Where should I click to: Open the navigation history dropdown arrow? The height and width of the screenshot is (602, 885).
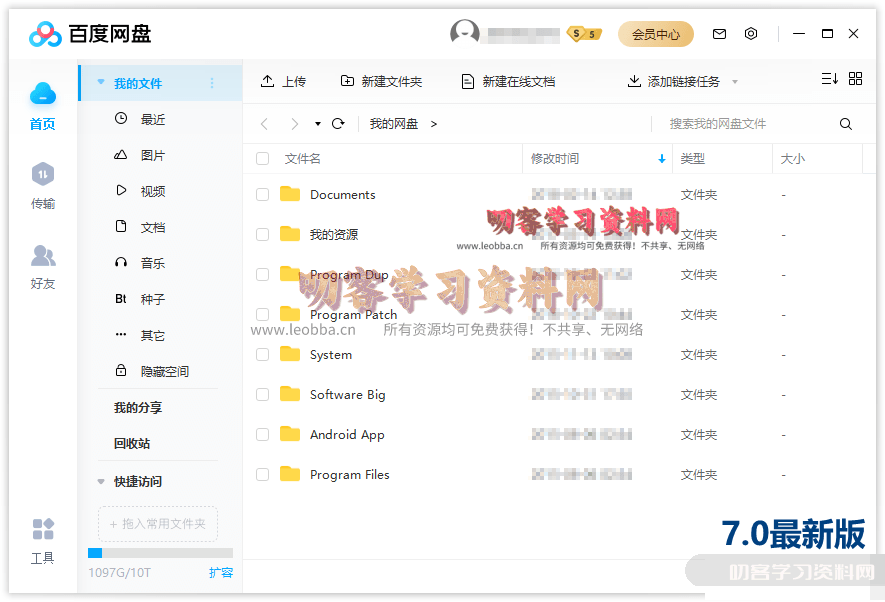[318, 124]
